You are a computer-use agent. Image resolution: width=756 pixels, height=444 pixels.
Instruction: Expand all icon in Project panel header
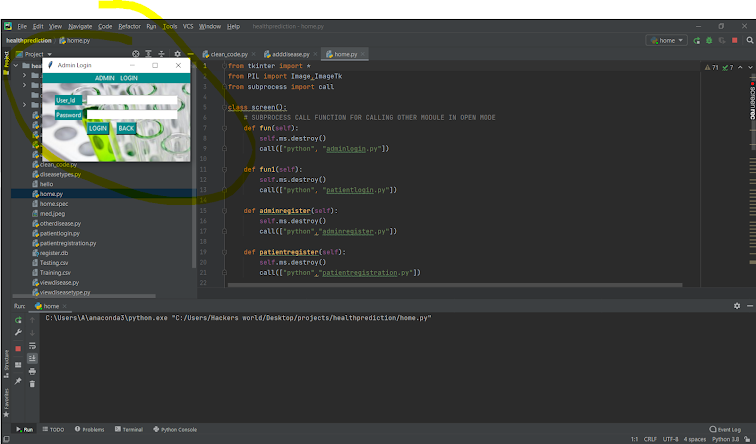(x=148, y=54)
